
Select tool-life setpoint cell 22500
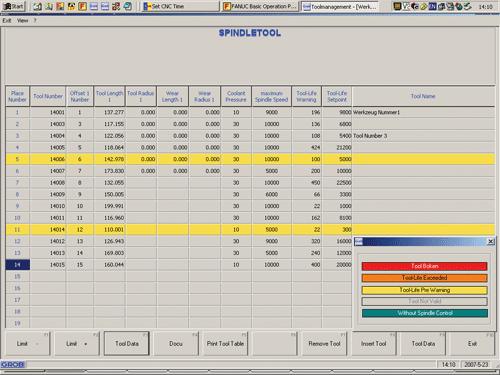[x=337, y=183]
